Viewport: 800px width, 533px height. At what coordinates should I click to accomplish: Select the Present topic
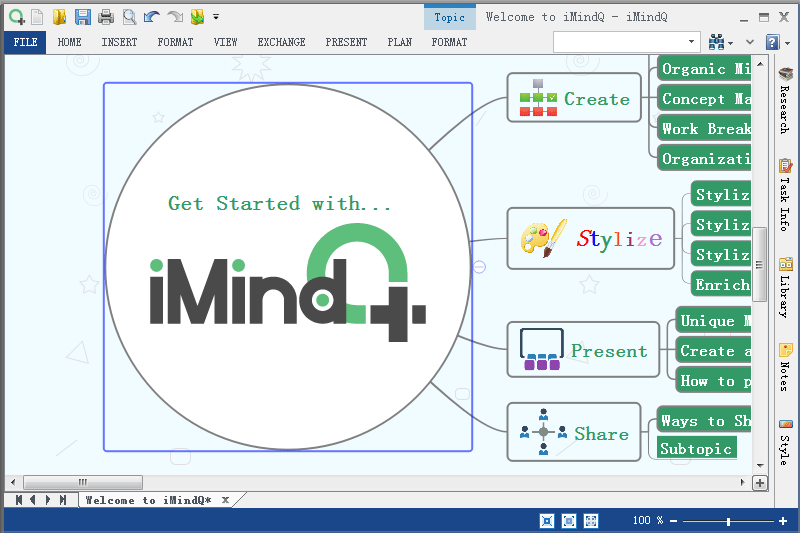click(583, 349)
